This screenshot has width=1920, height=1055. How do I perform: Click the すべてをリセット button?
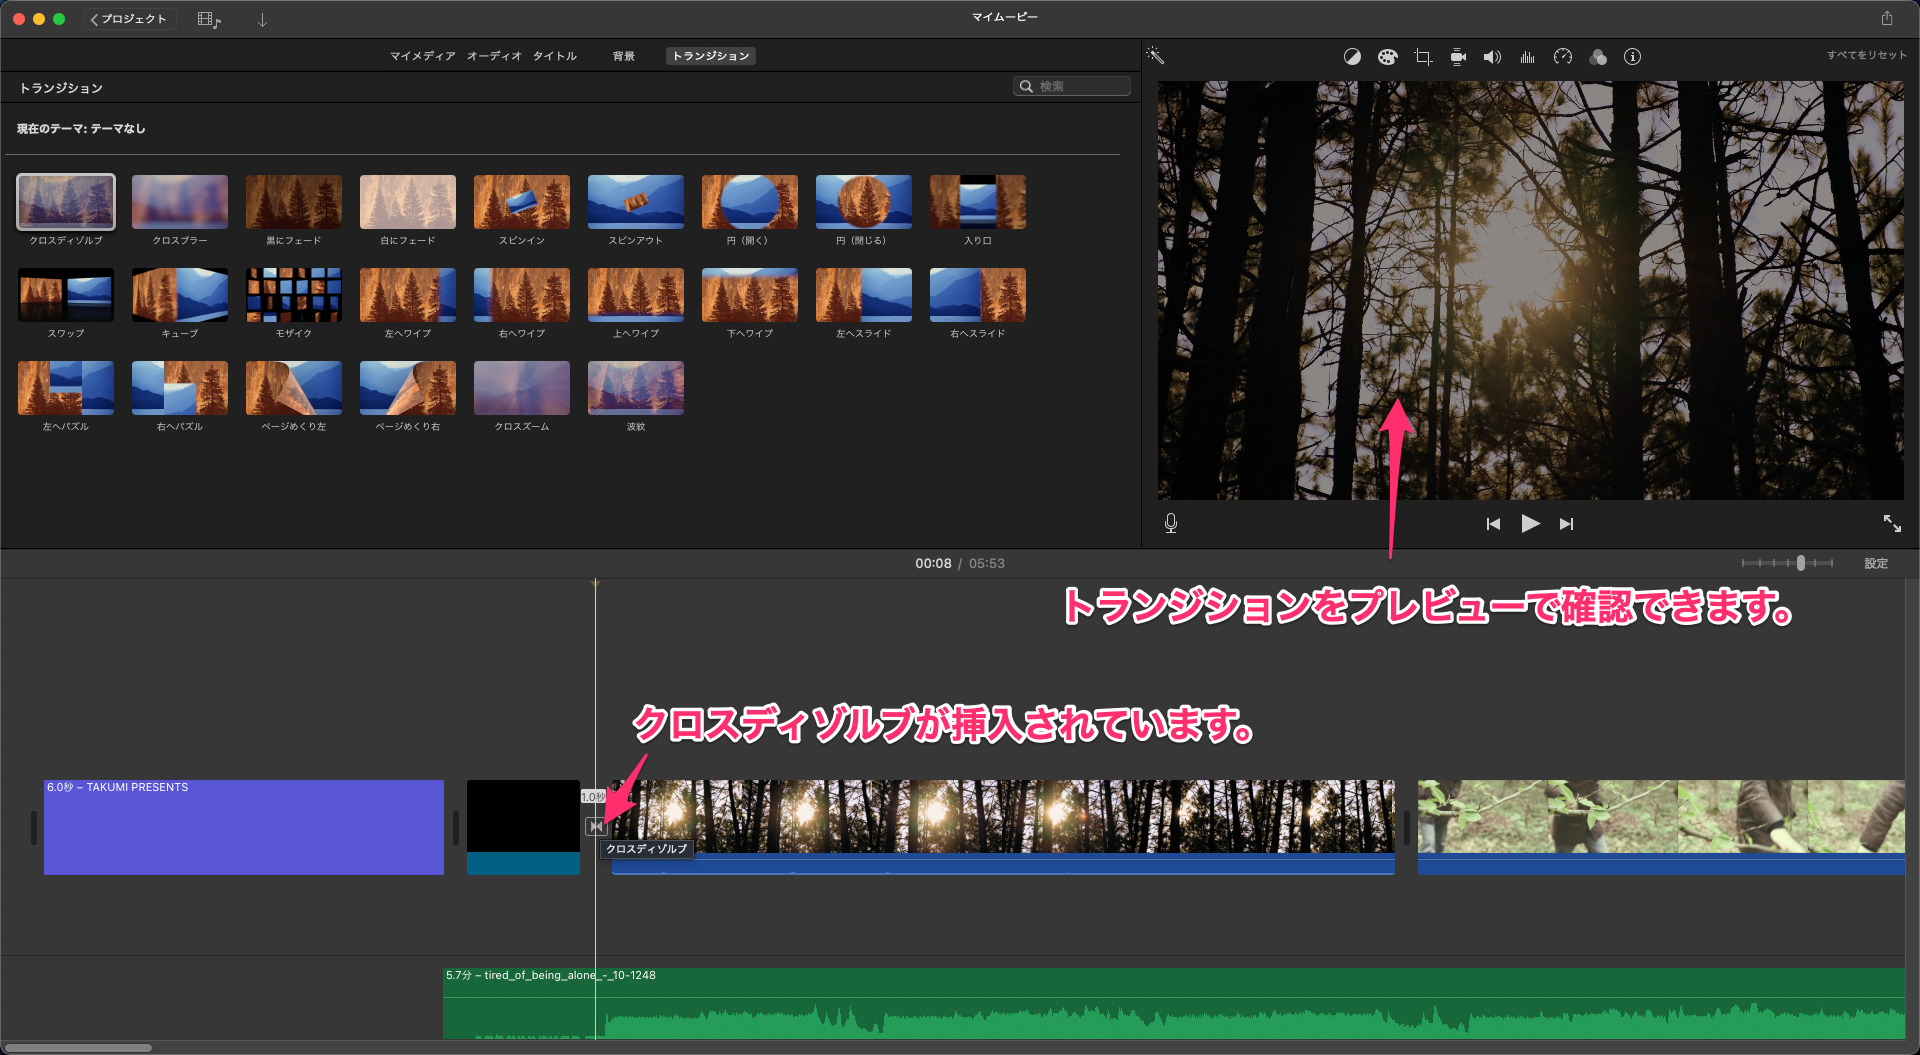click(x=1866, y=55)
